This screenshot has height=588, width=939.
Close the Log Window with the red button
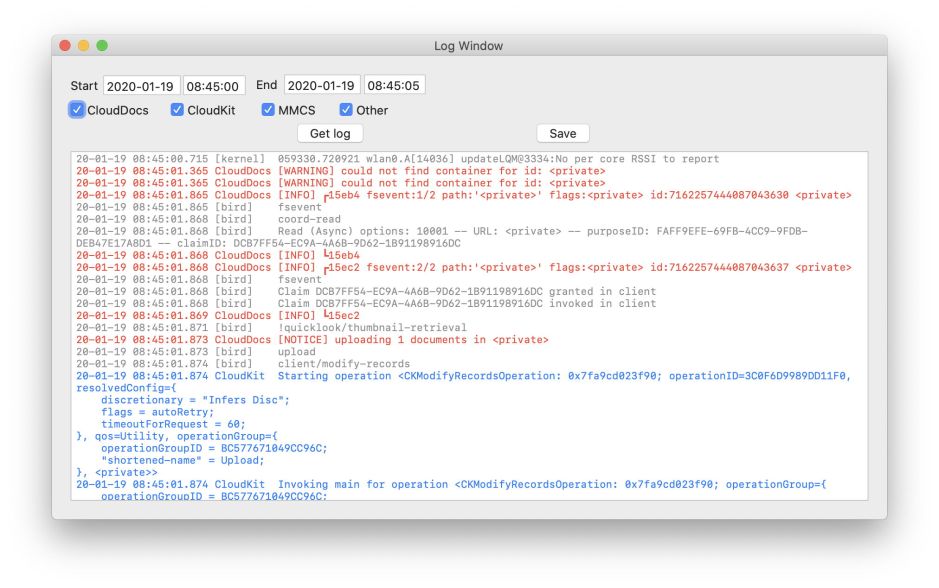click(x=66, y=46)
